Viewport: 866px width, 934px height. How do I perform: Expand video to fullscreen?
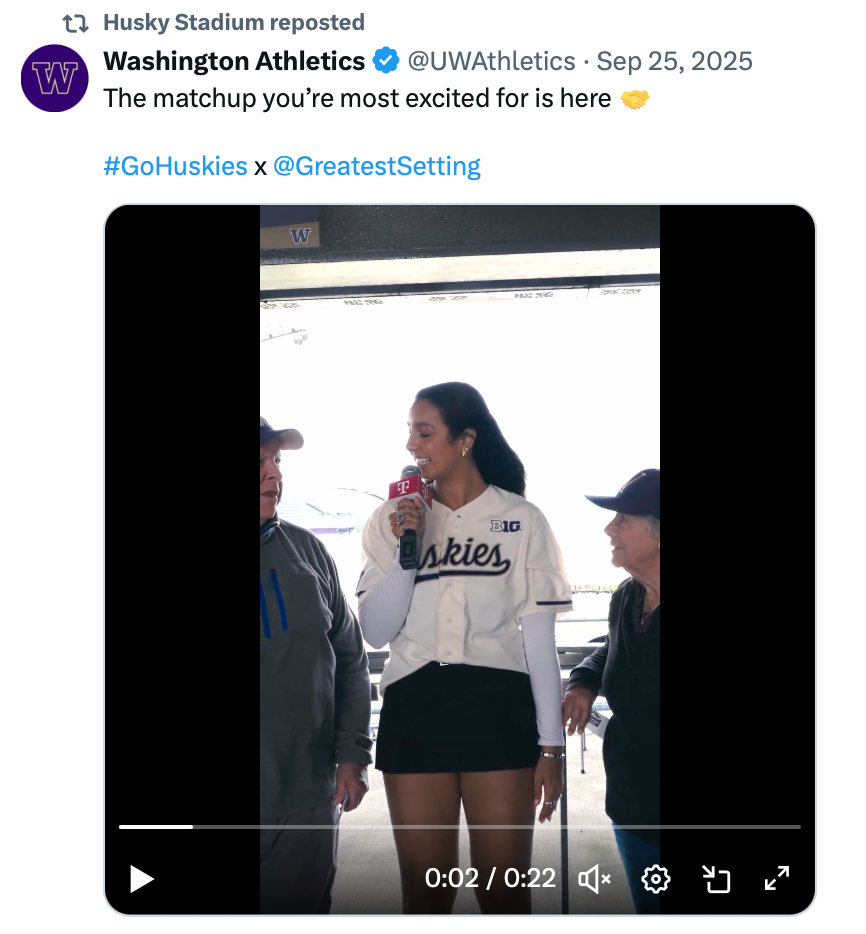point(777,879)
